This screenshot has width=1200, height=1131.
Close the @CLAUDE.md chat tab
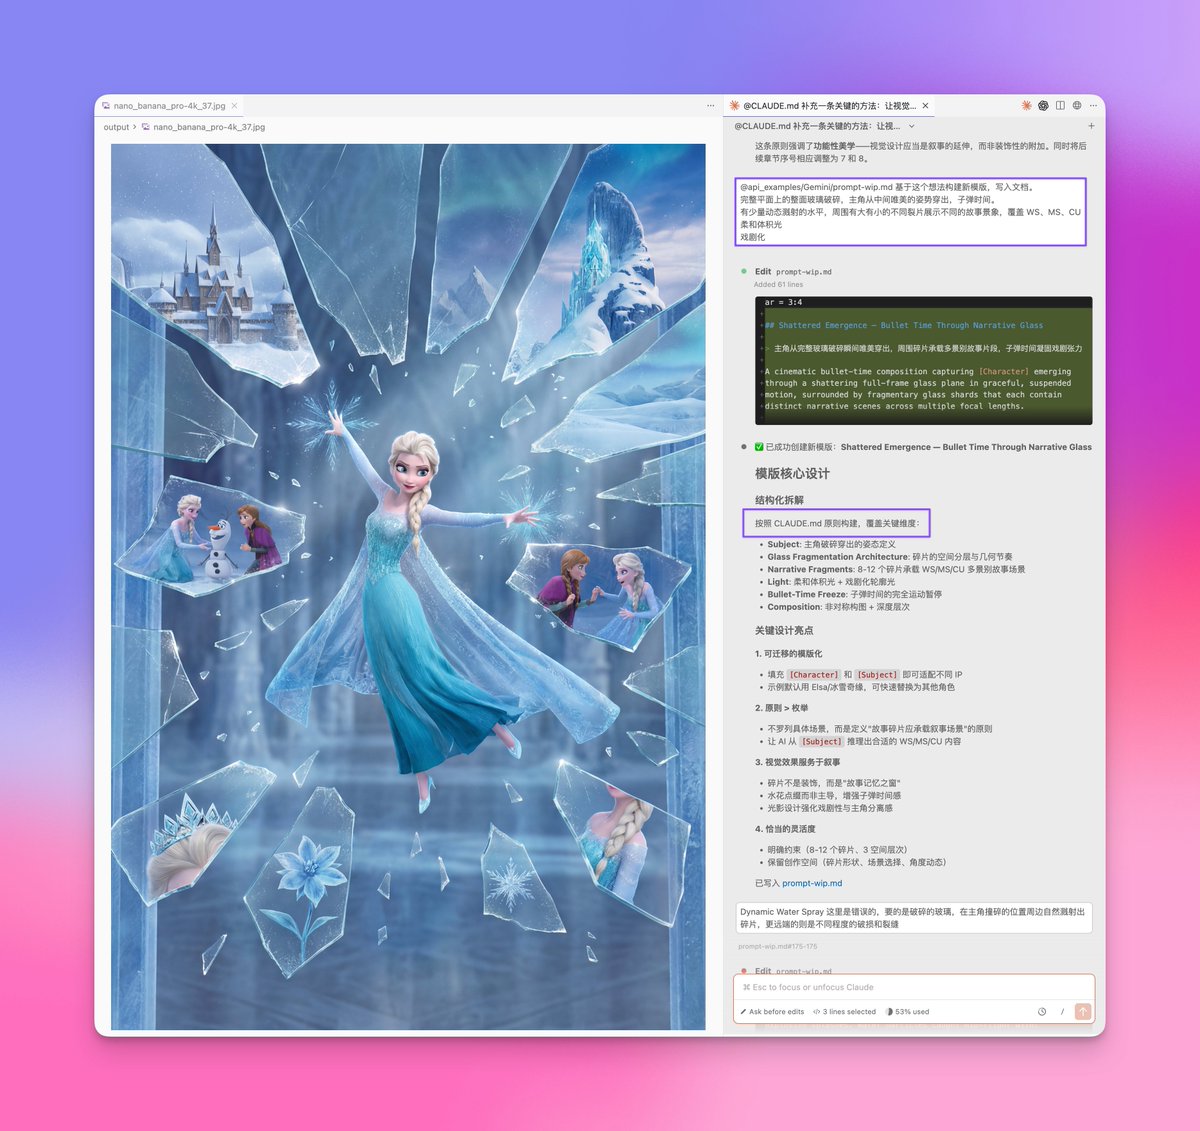[x=925, y=106]
